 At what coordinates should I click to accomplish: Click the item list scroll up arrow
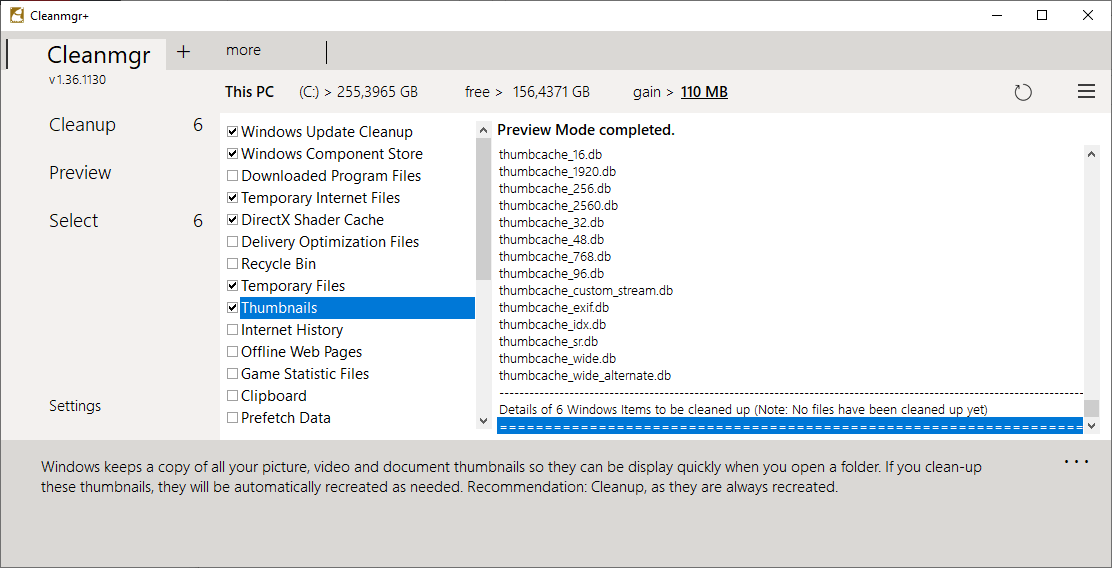point(483,130)
